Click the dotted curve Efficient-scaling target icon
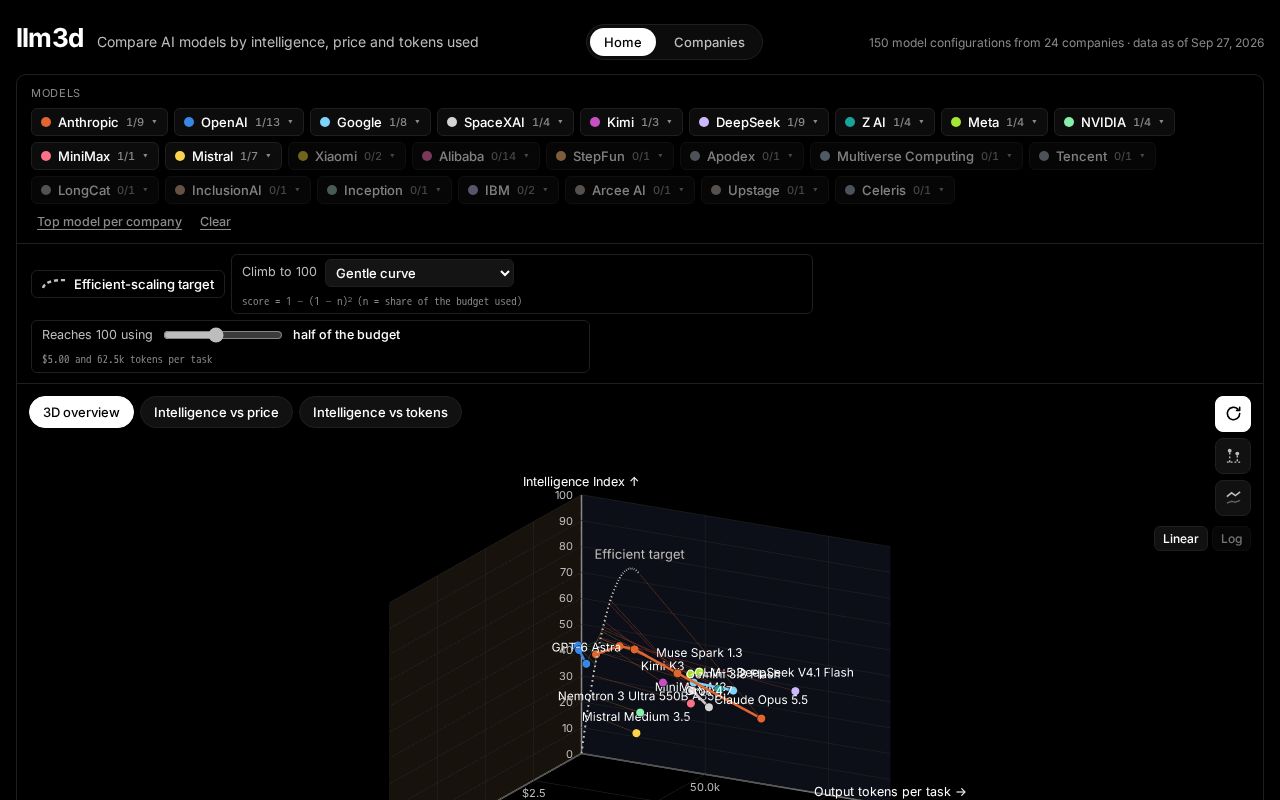Screen dimensions: 1280x800 (x=54, y=284)
